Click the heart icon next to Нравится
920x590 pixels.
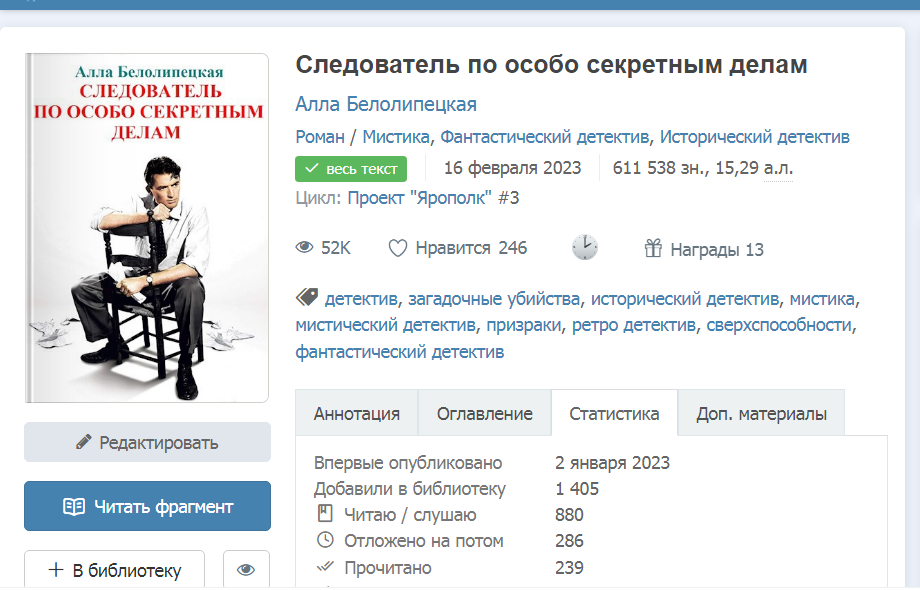click(x=398, y=249)
